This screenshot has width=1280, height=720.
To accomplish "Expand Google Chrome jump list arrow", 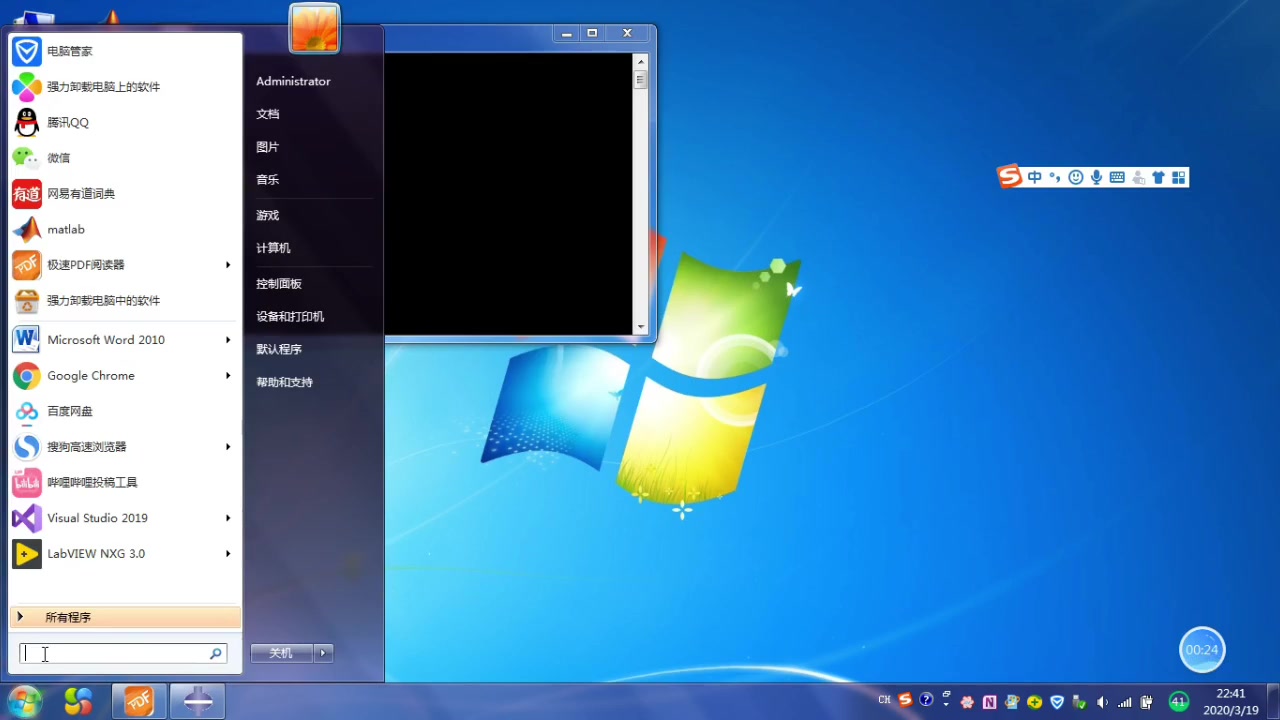I will point(228,376).
